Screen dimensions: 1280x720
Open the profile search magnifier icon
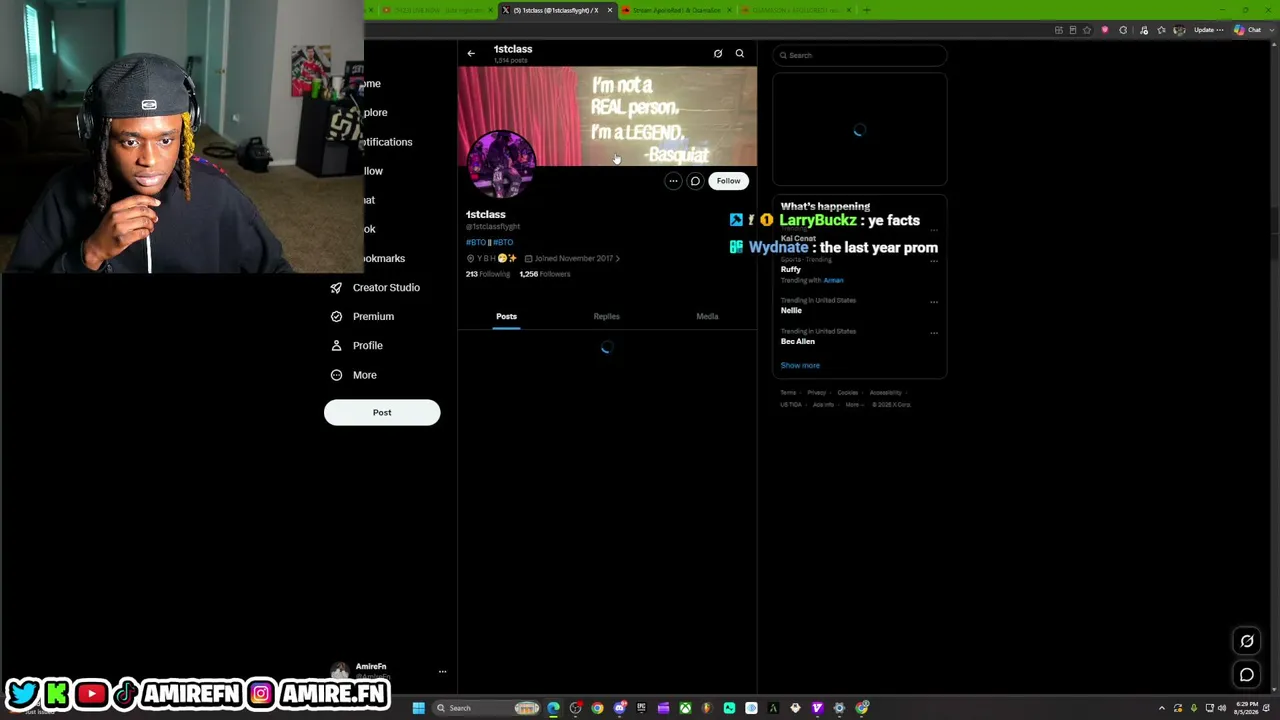740,54
